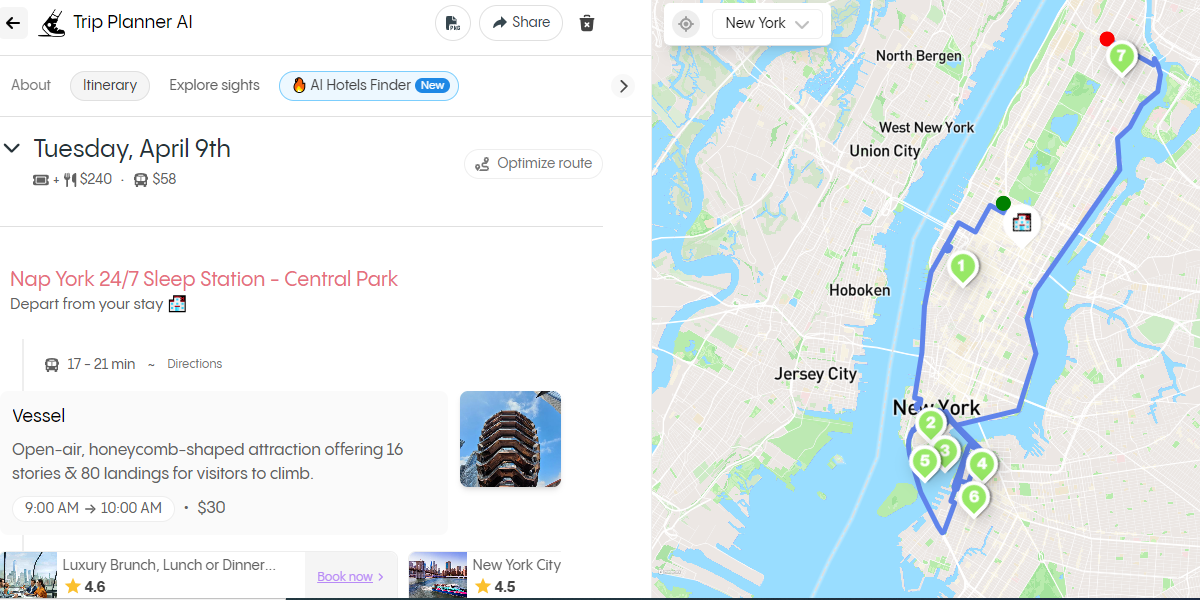Click the bus transit icon beside 17 - 21 min
Screen dimensions: 1200x600
[x=52, y=365]
